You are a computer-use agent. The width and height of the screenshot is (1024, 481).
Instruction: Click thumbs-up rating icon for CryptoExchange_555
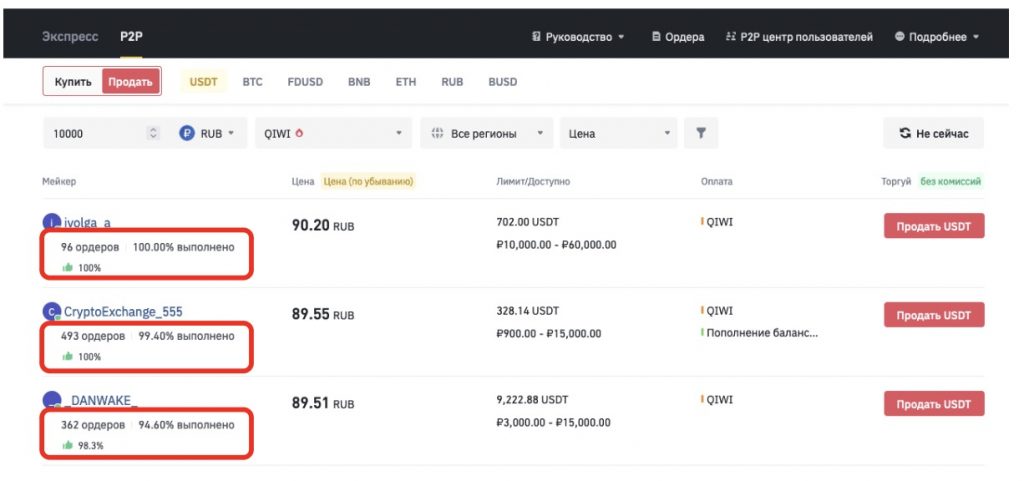pyautogui.click(x=67, y=356)
